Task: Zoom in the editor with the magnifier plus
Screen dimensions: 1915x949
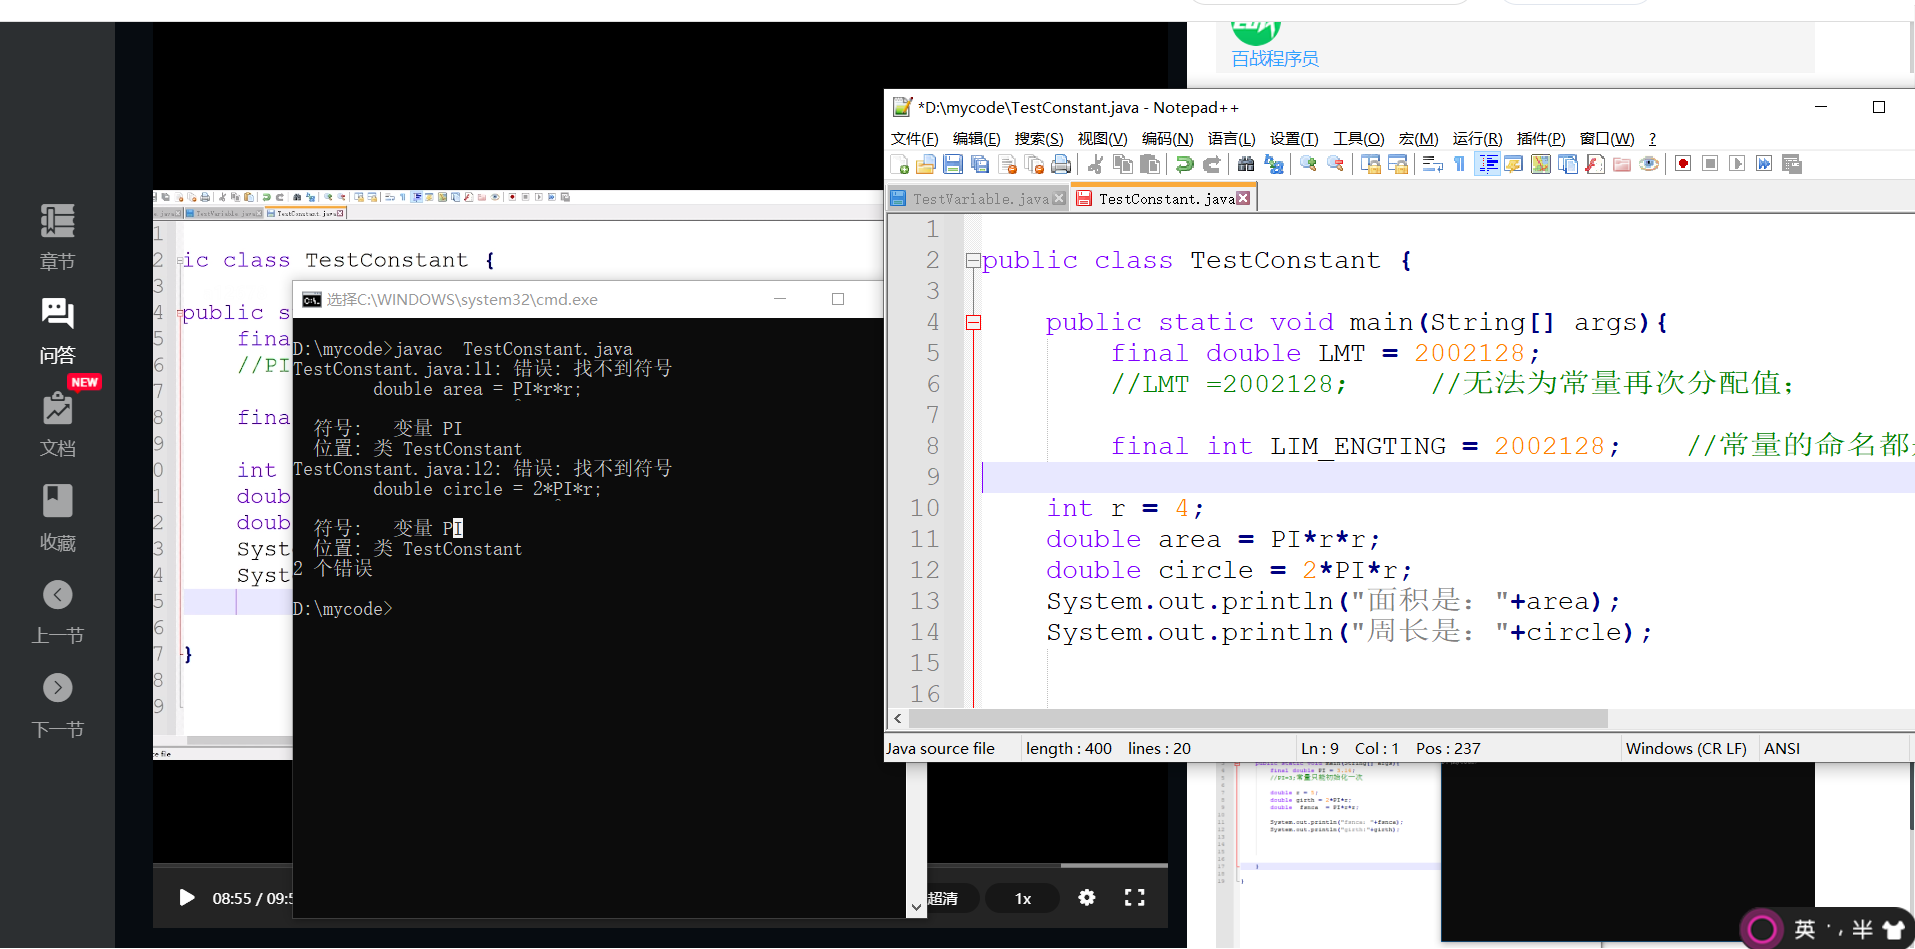Action: [1308, 164]
